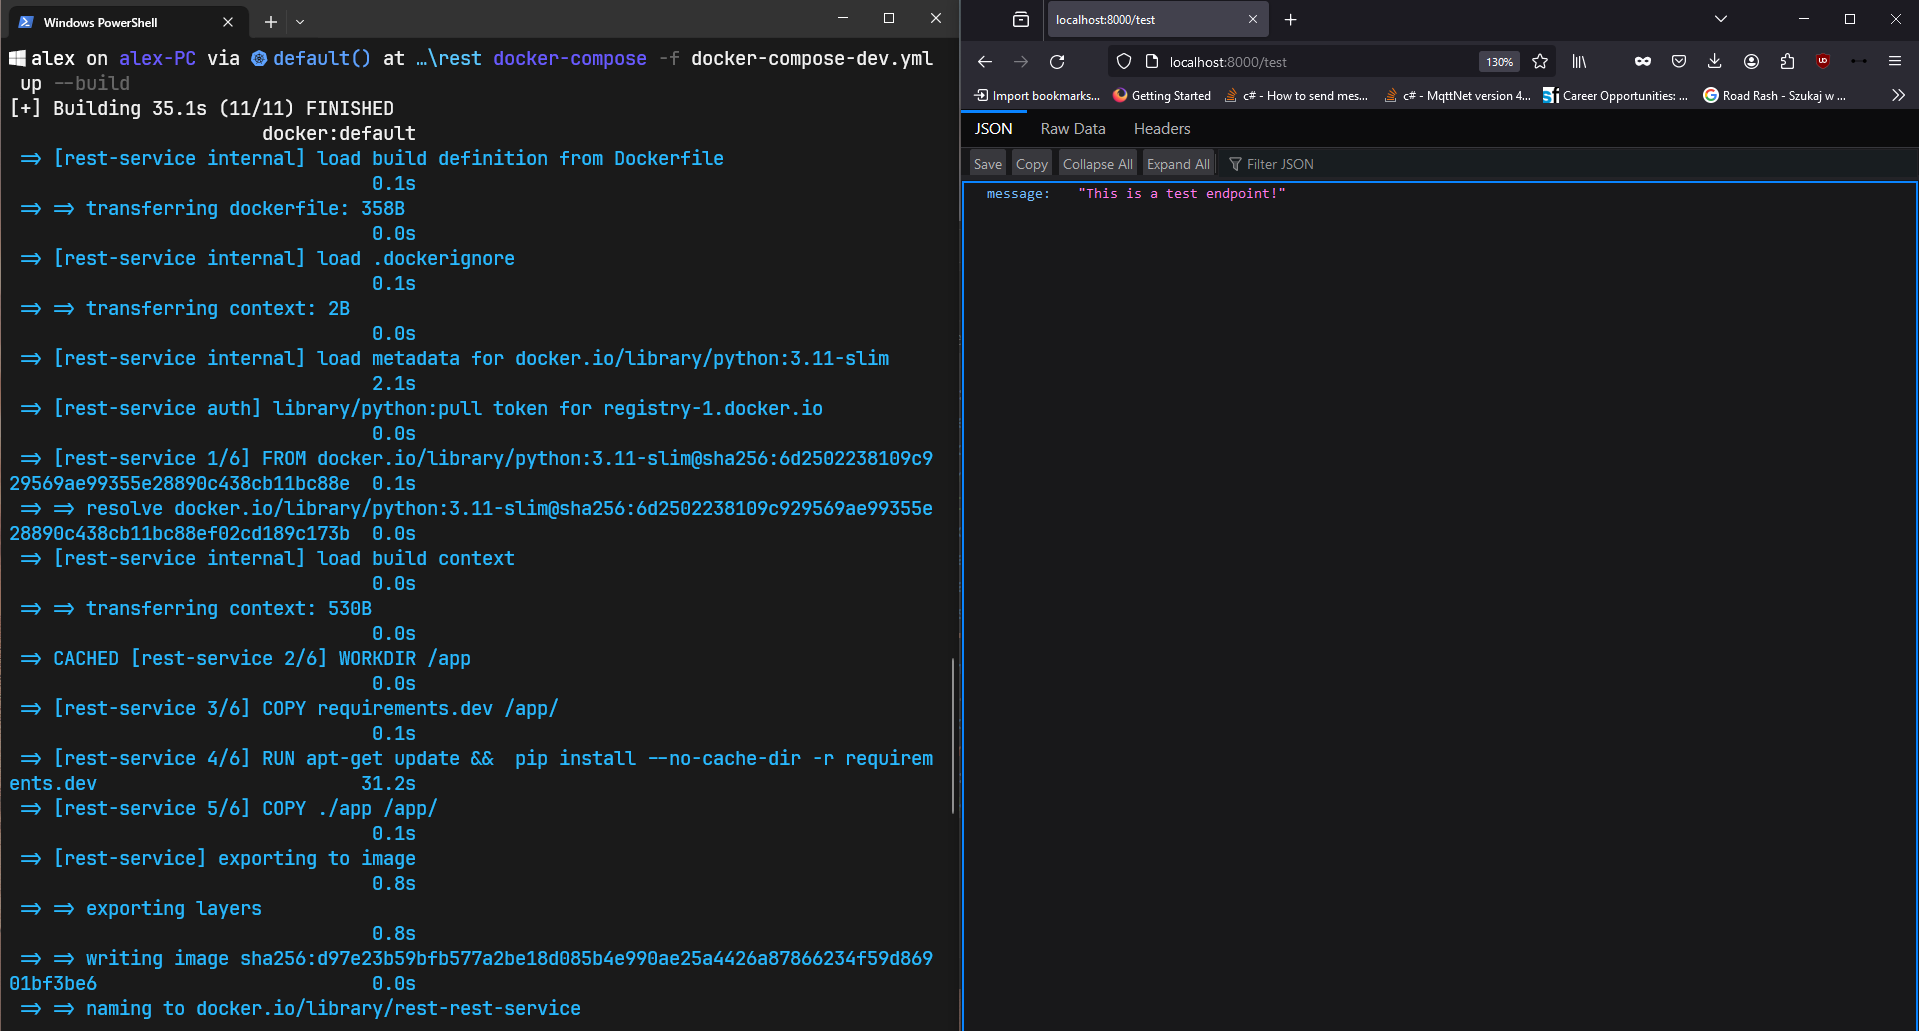Click 'exporting layers' terminal line
Viewport: 1919px width, 1031px height.
pyautogui.click(x=141, y=909)
